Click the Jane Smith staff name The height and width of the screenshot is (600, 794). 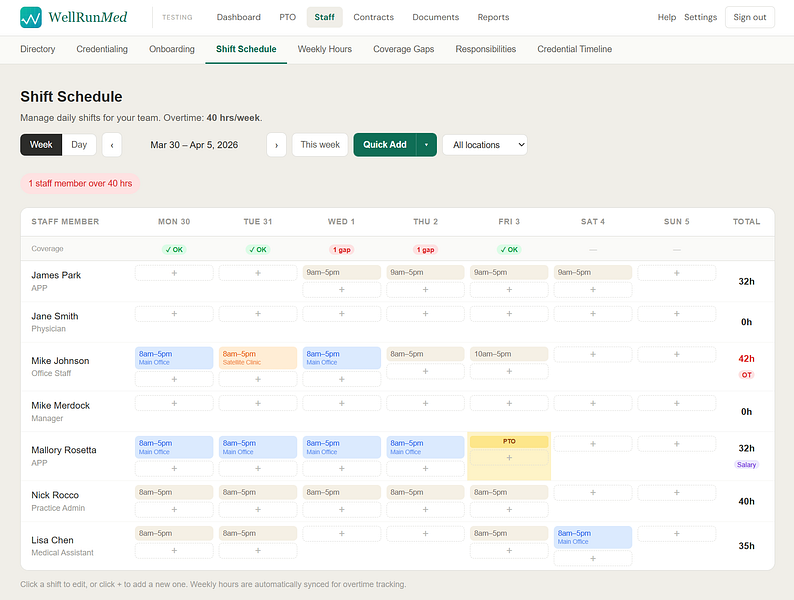55,316
